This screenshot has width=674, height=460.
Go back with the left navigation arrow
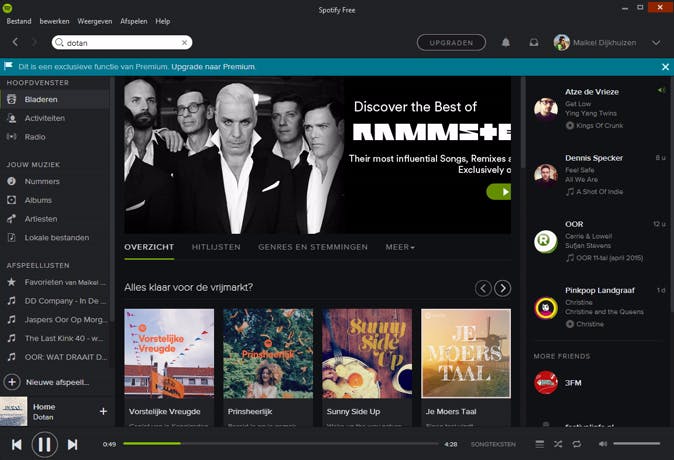(15, 42)
